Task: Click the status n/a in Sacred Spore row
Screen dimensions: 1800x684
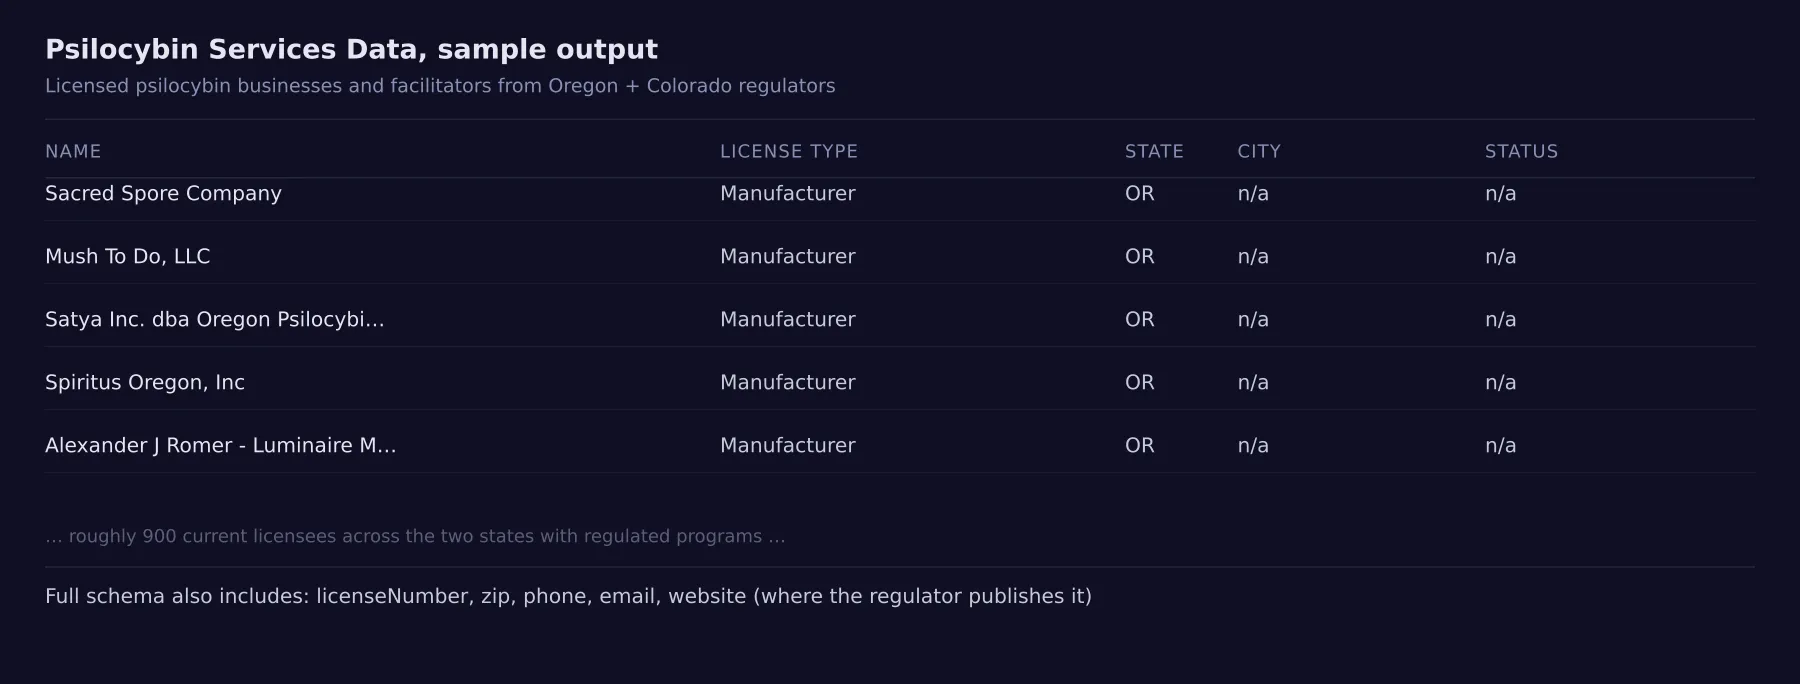Action: [1500, 193]
